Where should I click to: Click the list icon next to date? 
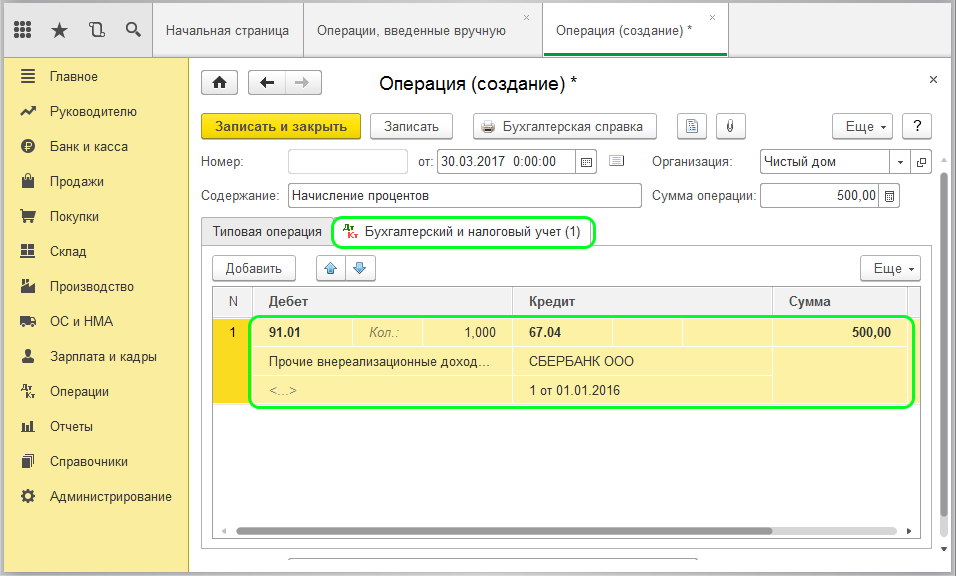pyautogui.click(x=616, y=161)
